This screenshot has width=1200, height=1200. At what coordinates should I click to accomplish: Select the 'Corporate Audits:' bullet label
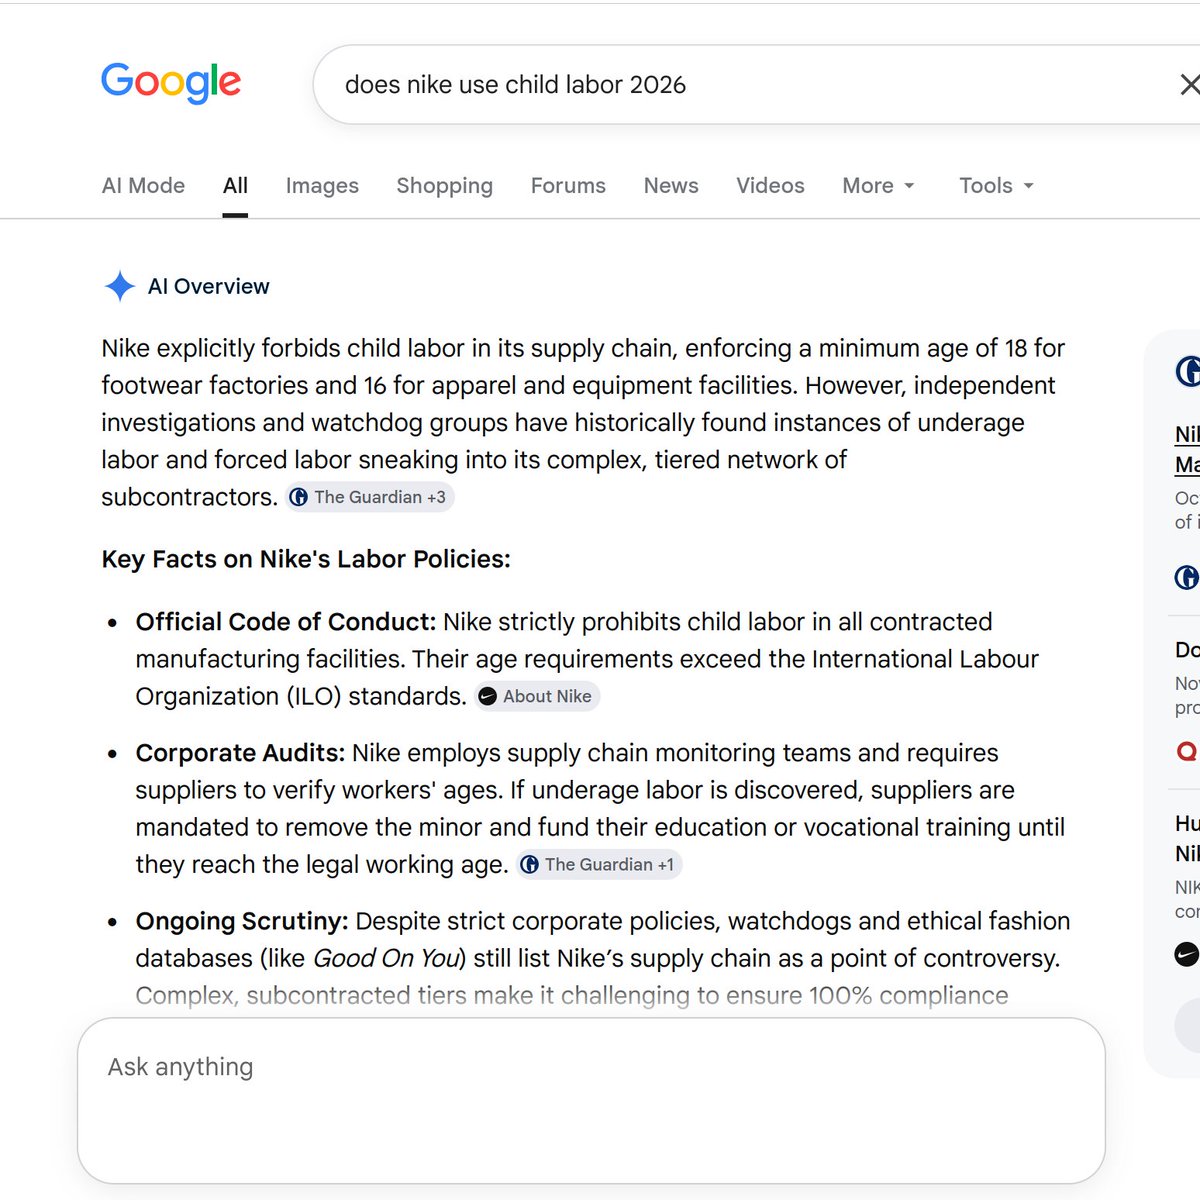pos(240,753)
